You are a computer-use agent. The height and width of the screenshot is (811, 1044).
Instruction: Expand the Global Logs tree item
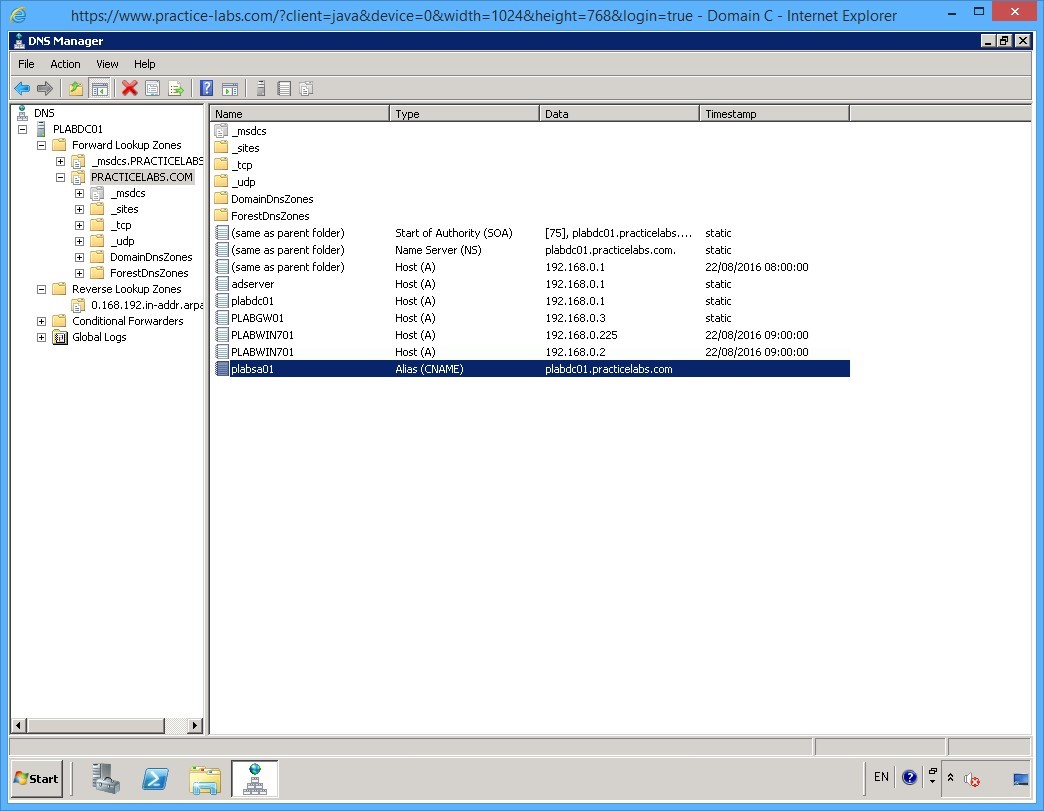[40, 337]
